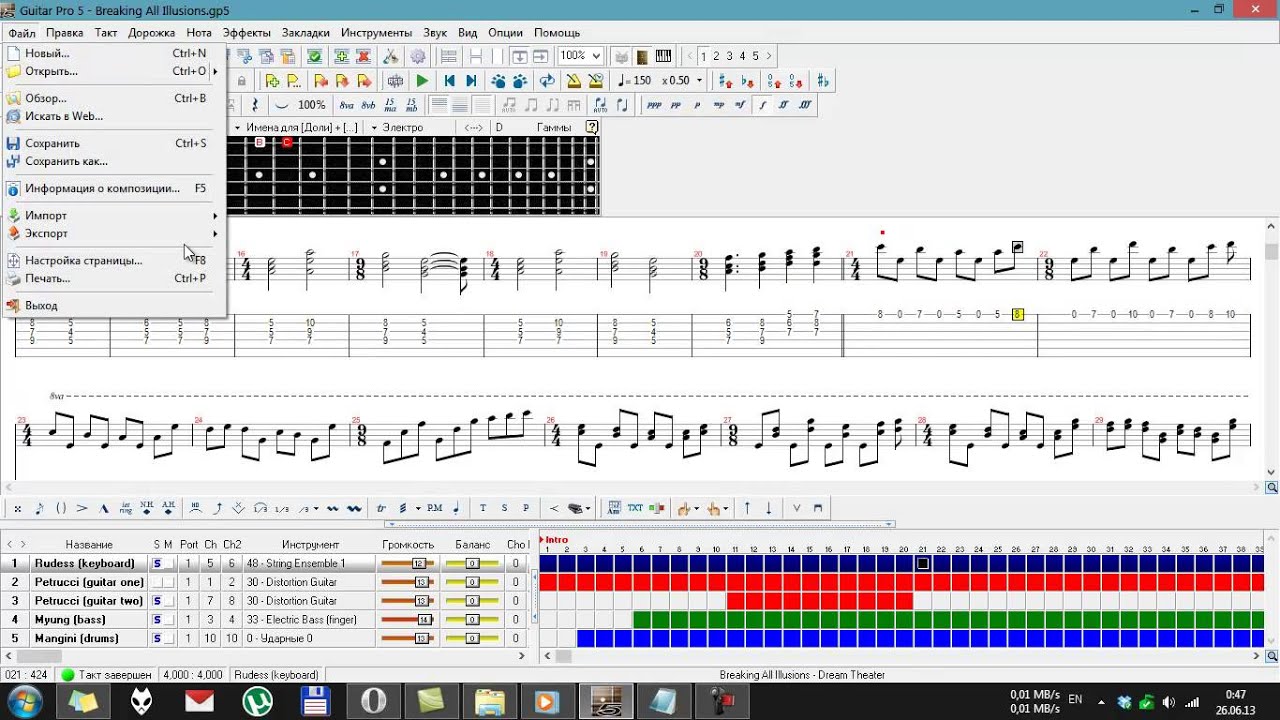Toggle Solo for Petrucci (guitar one) track
1280x720 pixels.
coord(156,582)
